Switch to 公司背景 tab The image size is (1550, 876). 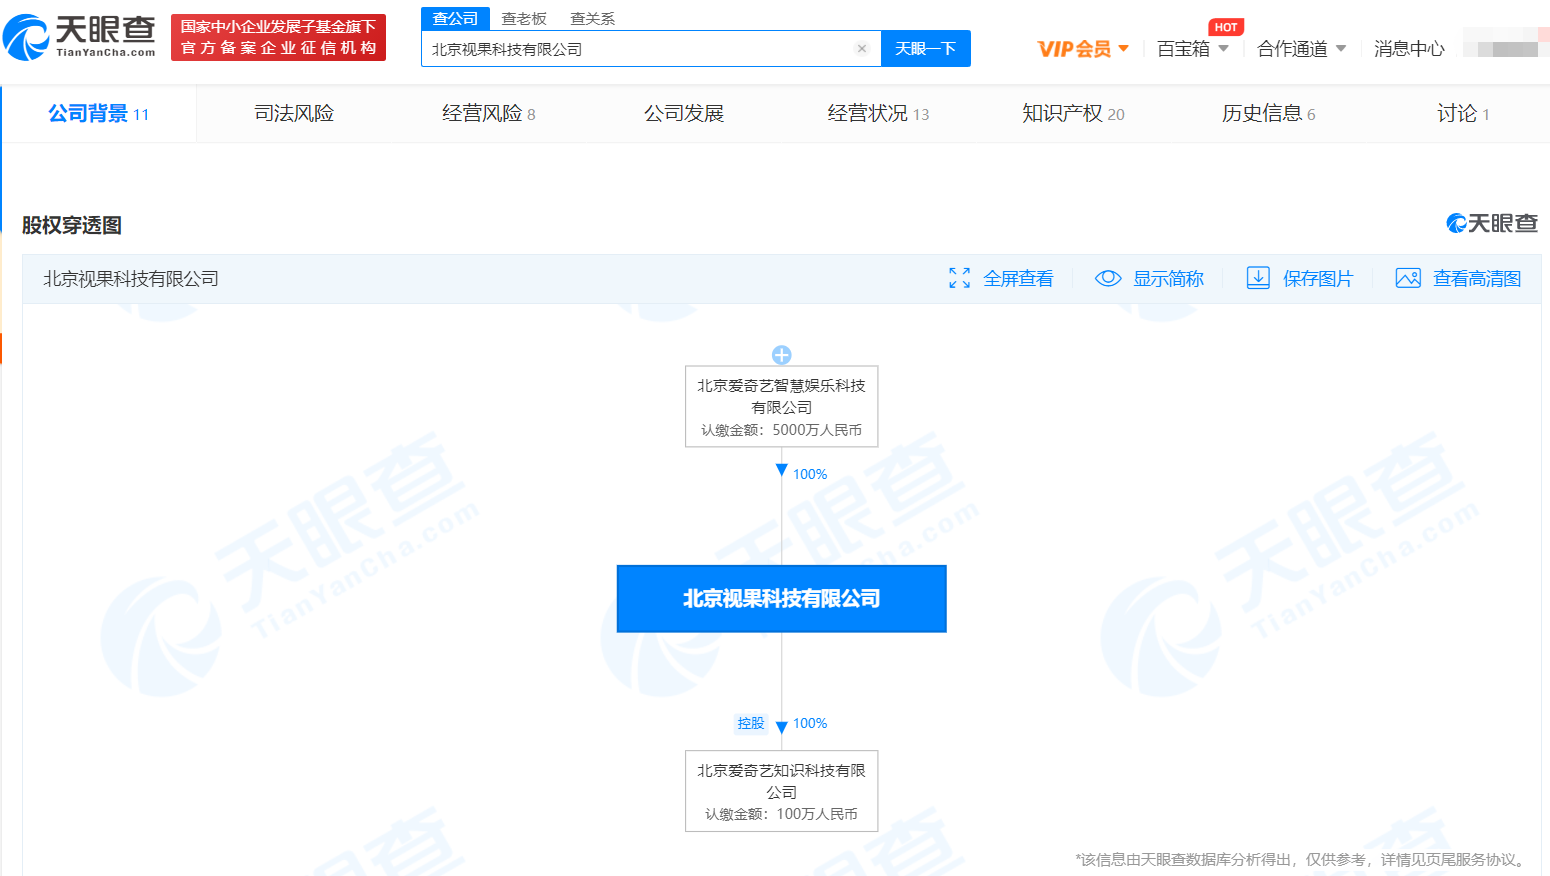(98, 114)
